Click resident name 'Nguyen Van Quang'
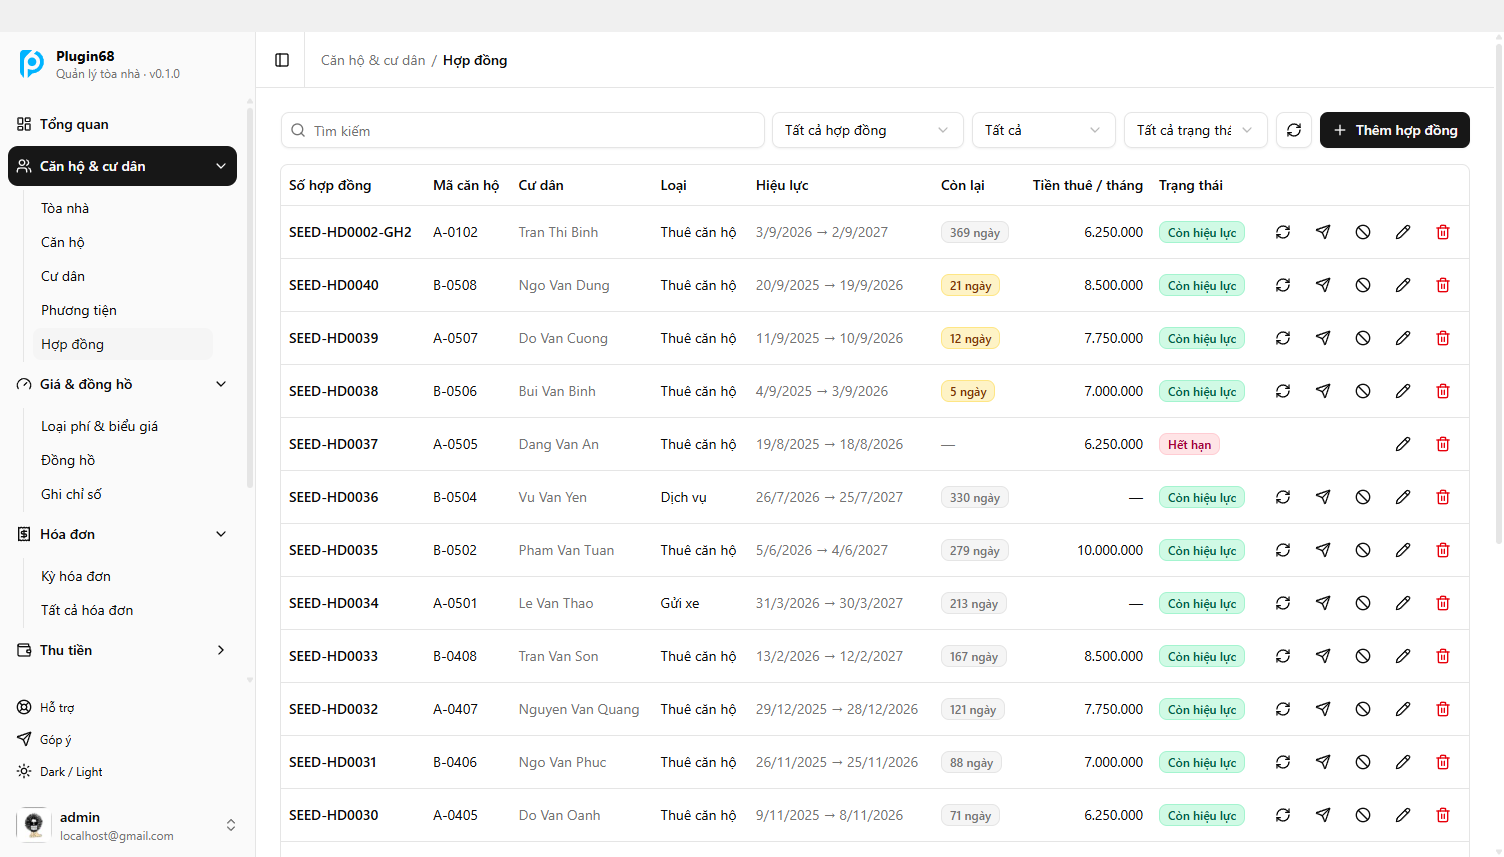Image resolution: width=1504 pixels, height=857 pixels. coord(579,709)
